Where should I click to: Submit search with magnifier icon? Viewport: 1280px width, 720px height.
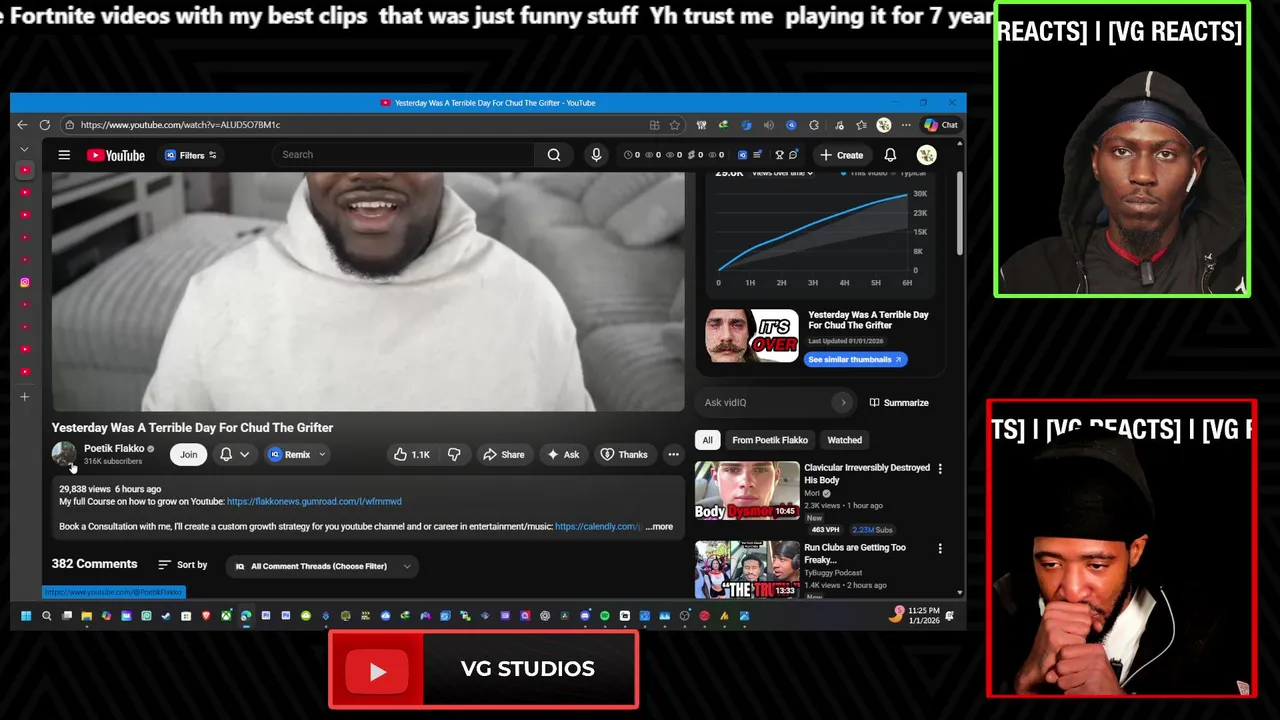(554, 155)
